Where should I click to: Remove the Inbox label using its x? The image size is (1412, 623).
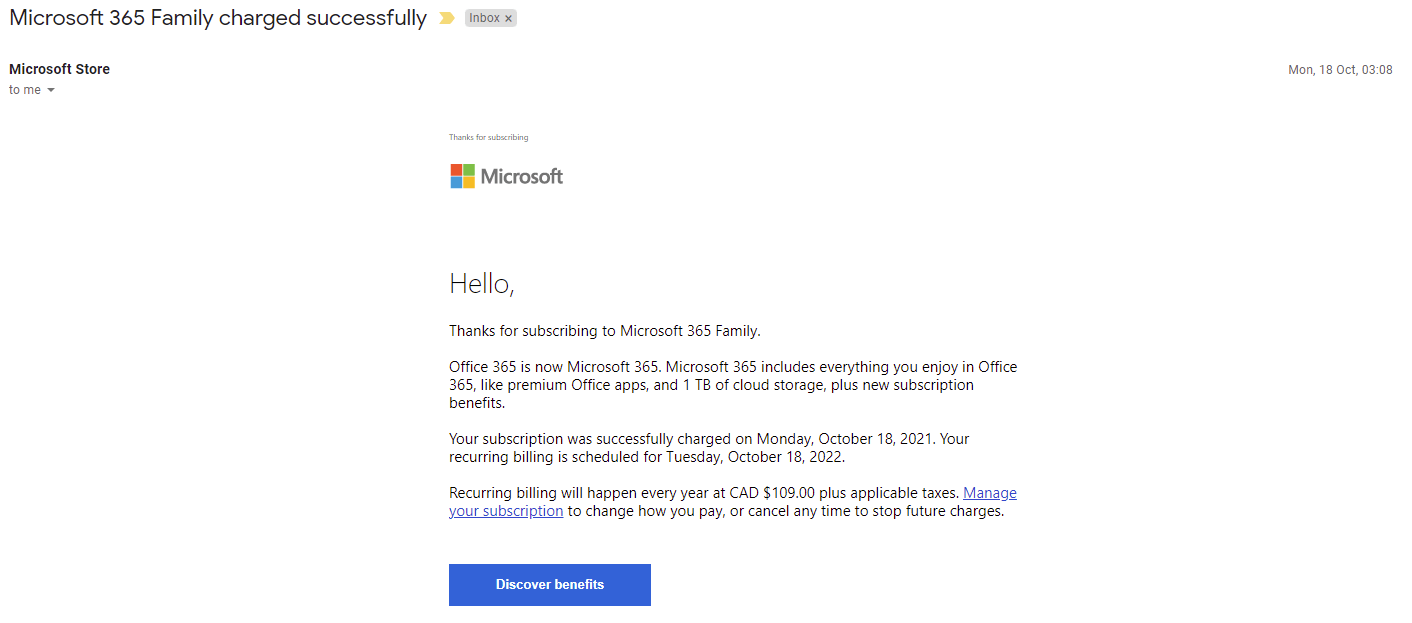click(508, 19)
